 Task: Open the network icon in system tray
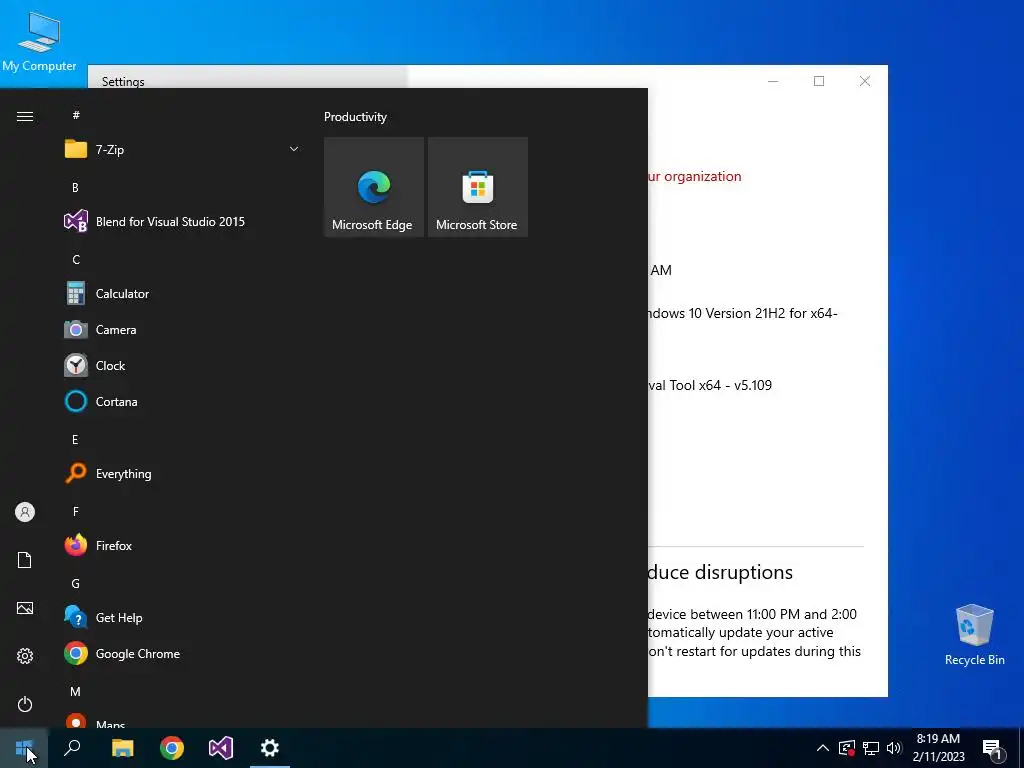pos(871,748)
